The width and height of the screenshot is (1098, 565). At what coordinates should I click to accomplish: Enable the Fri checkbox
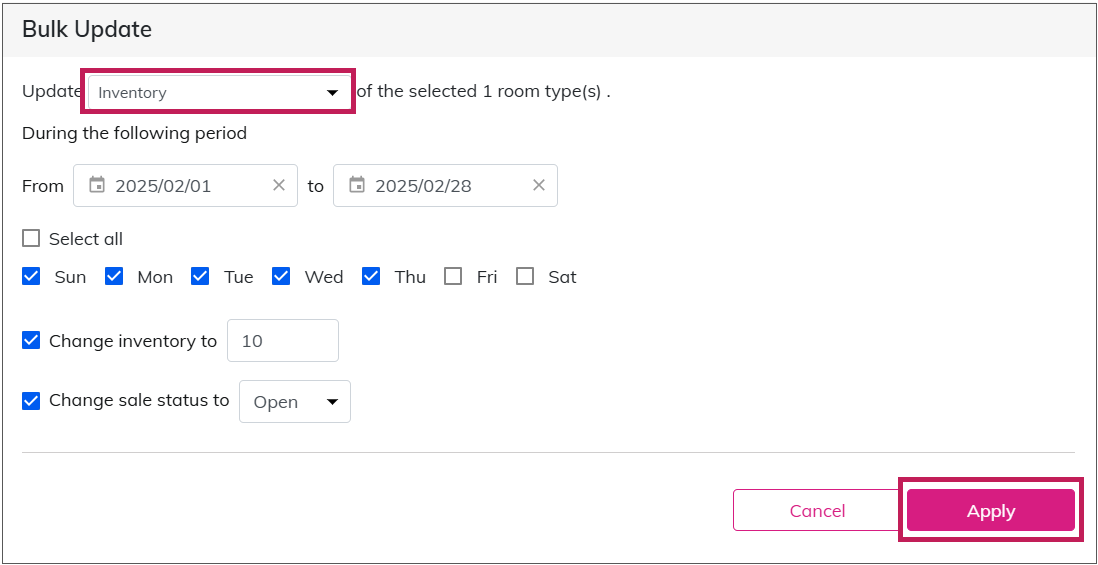point(453,277)
